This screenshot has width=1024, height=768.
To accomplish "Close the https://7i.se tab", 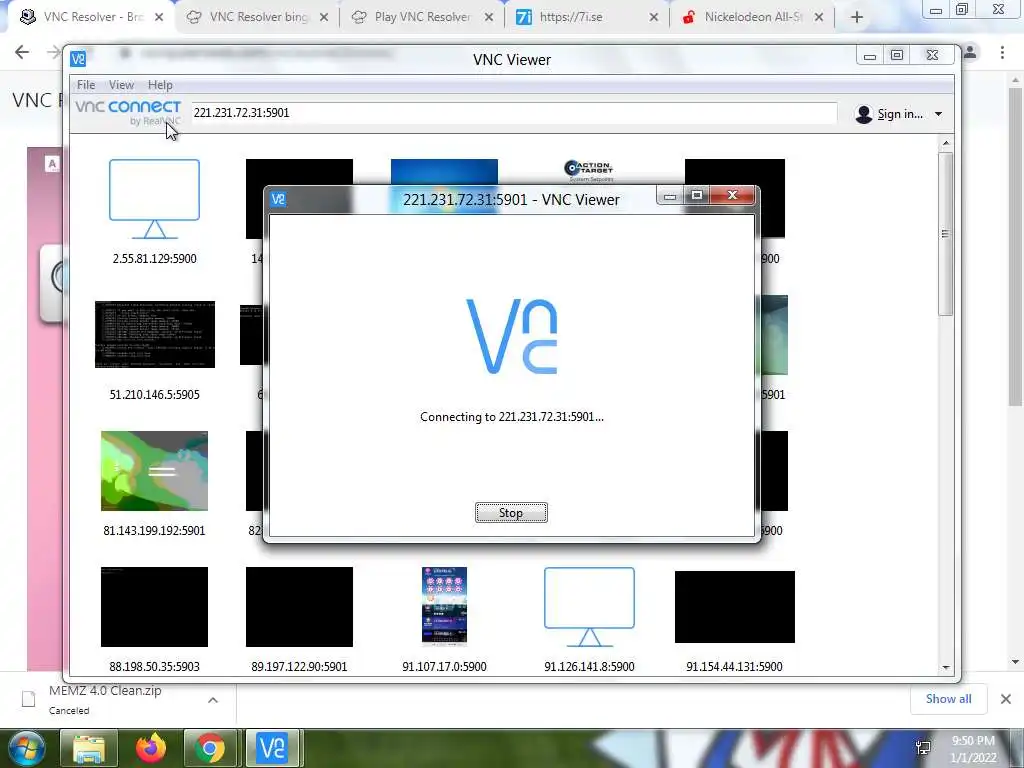I will (x=654, y=18).
